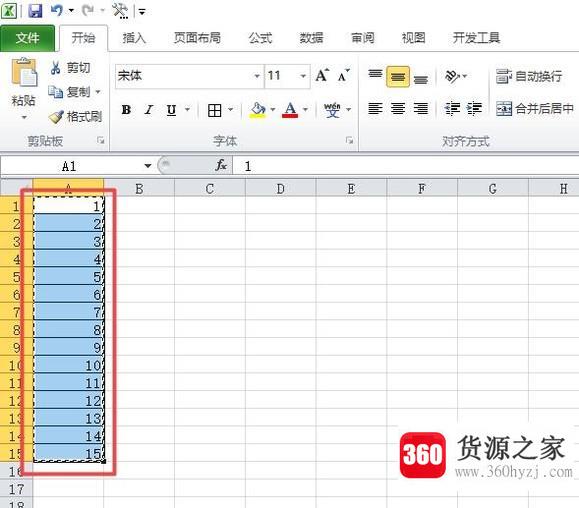Switch to the 数据 Data tab
Screen dimensions: 579x508
point(311,38)
